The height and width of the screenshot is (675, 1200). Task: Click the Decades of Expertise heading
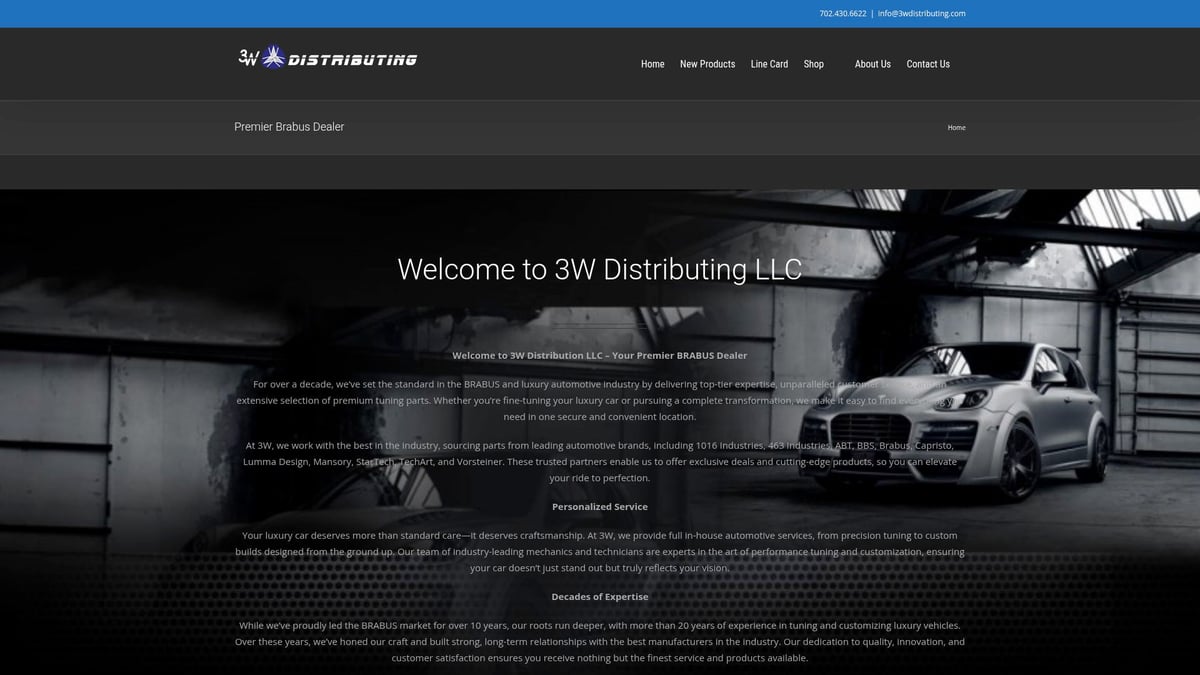(599, 597)
